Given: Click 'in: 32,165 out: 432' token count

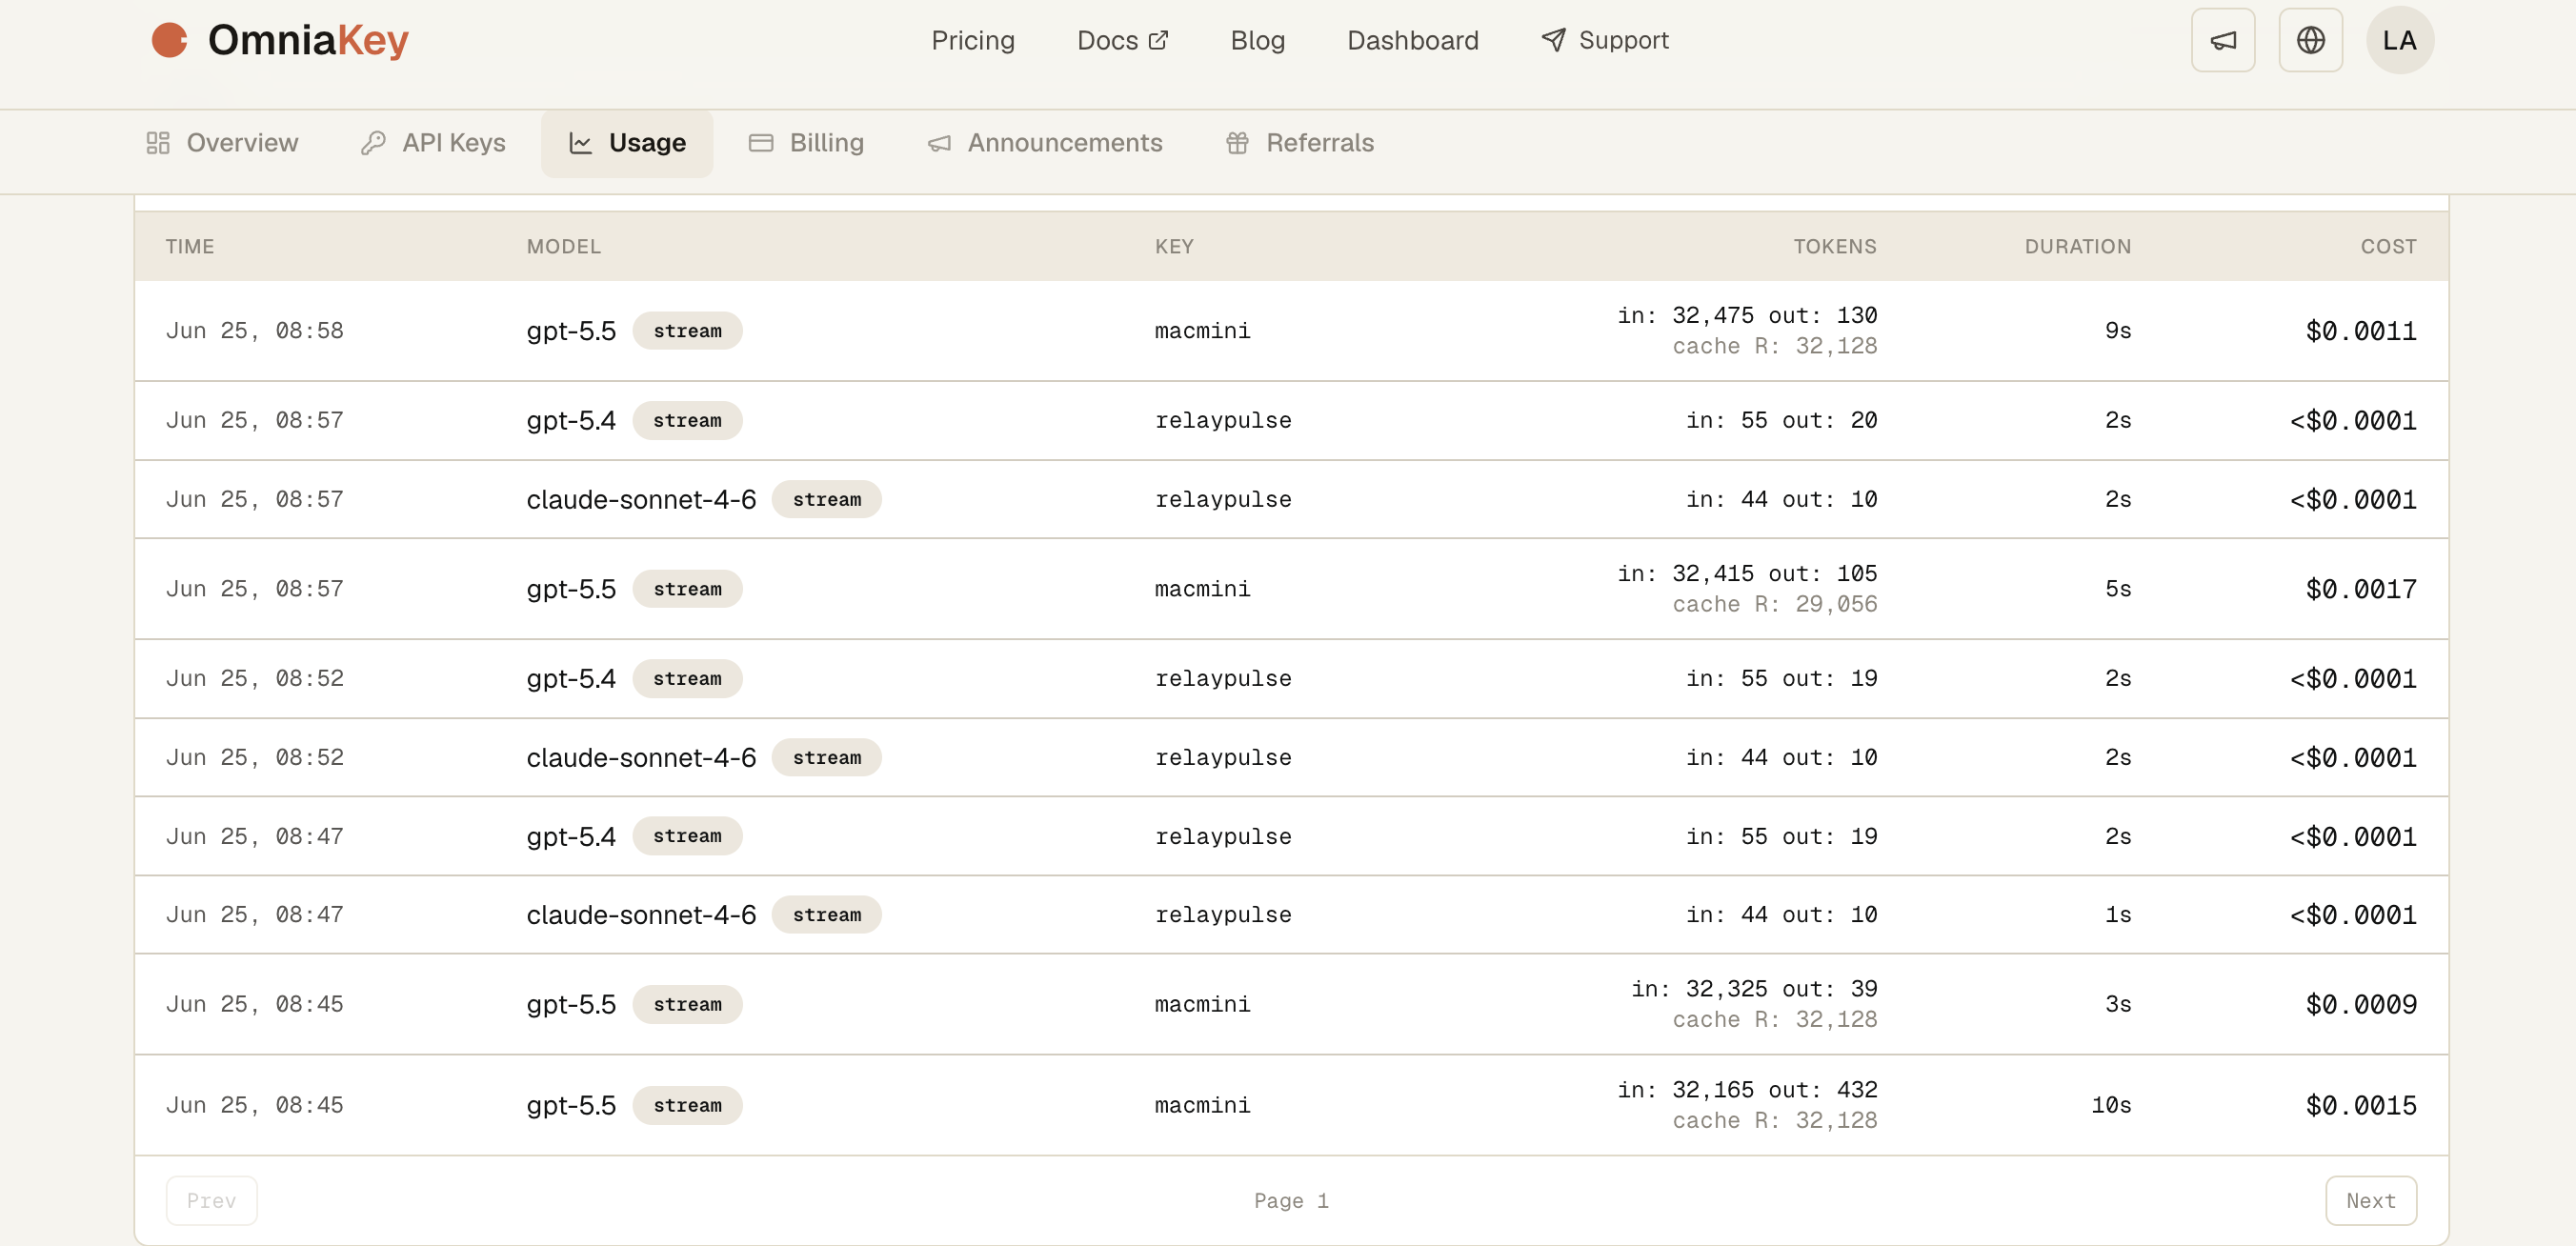Looking at the screenshot, I should pyautogui.click(x=1747, y=1089).
